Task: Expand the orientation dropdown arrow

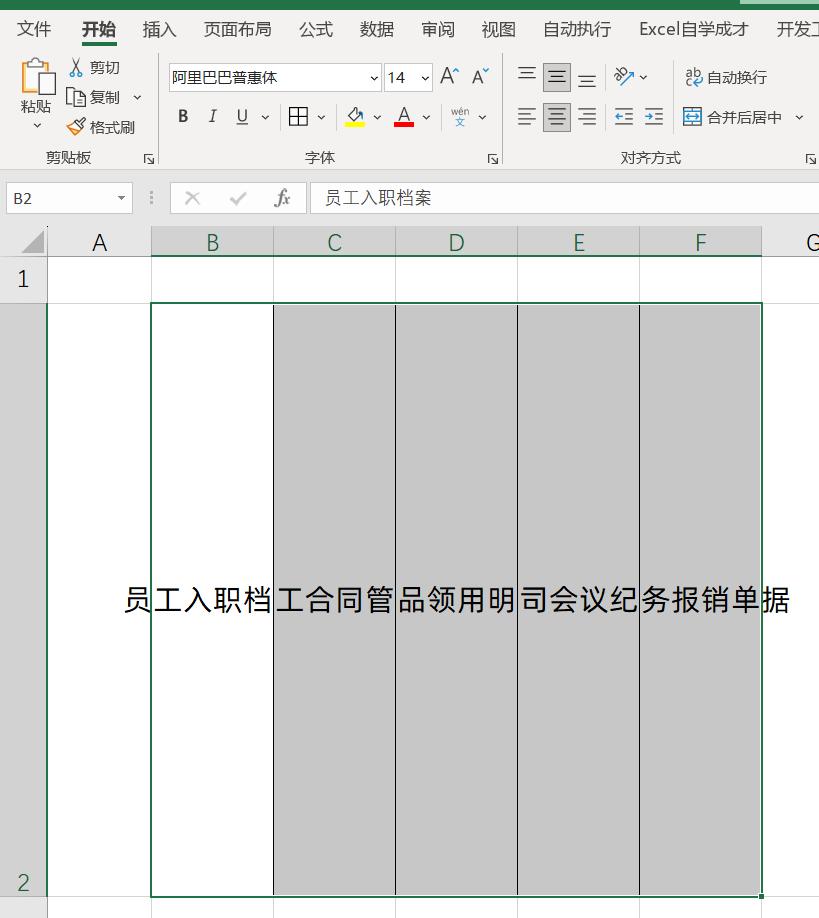Action: (x=643, y=77)
